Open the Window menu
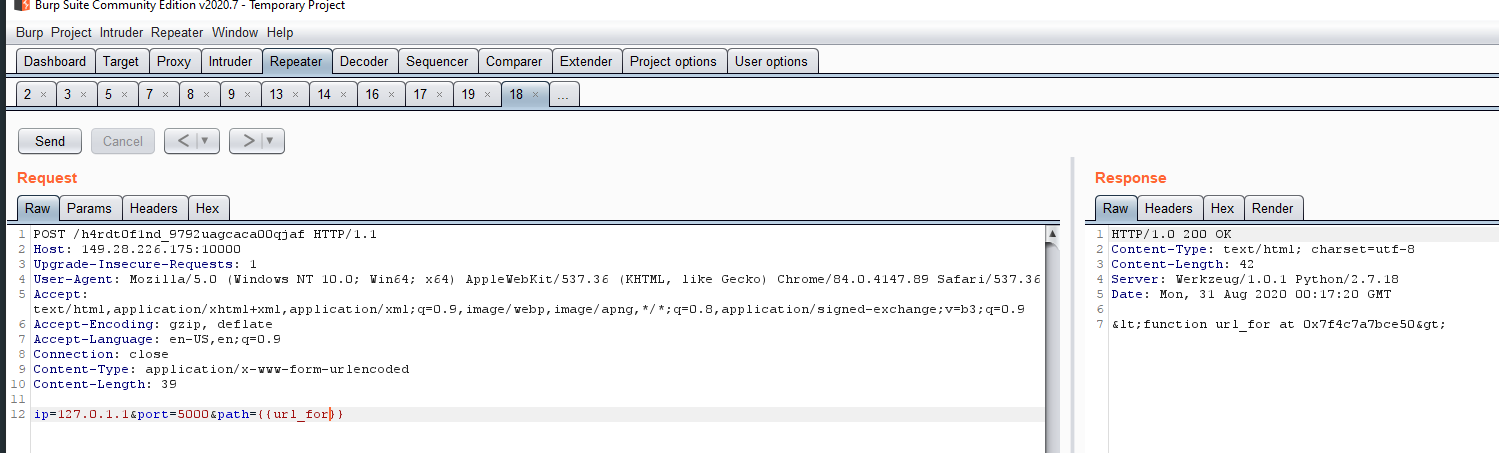 click(235, 33)
